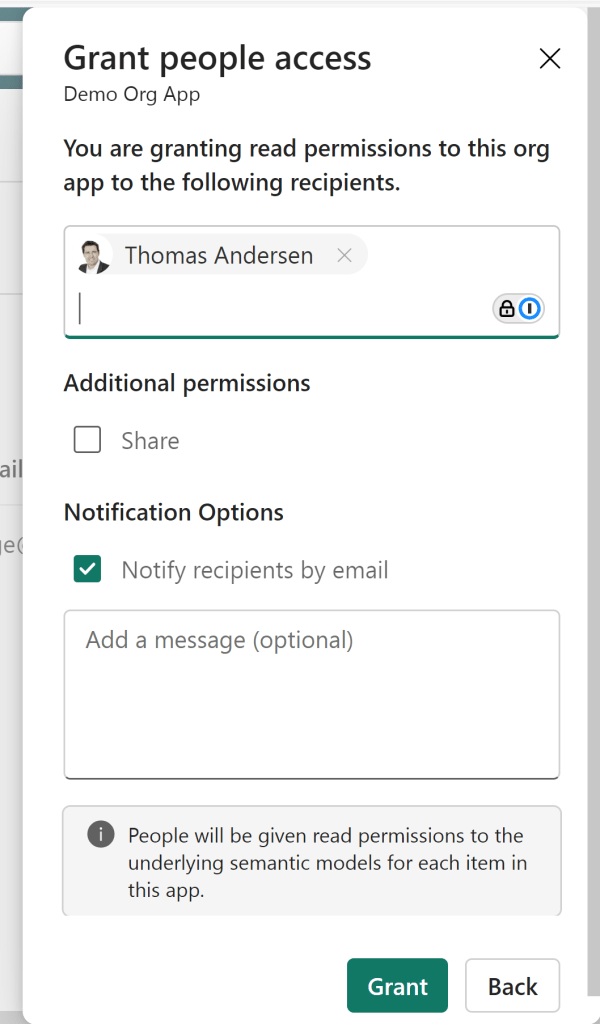Click the info icon beside permissions note
Viewport: 600px width, 1024px height.
(101, 834)
